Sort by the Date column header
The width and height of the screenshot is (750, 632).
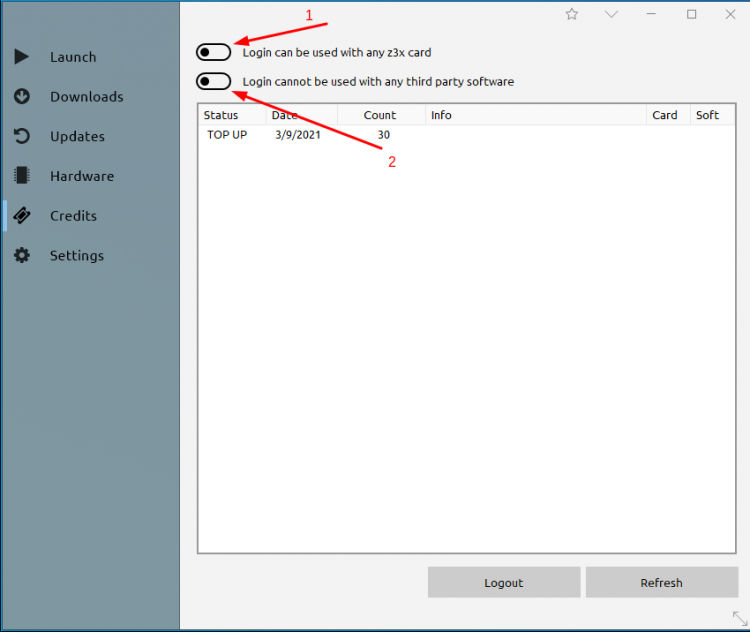coord(302,115)
